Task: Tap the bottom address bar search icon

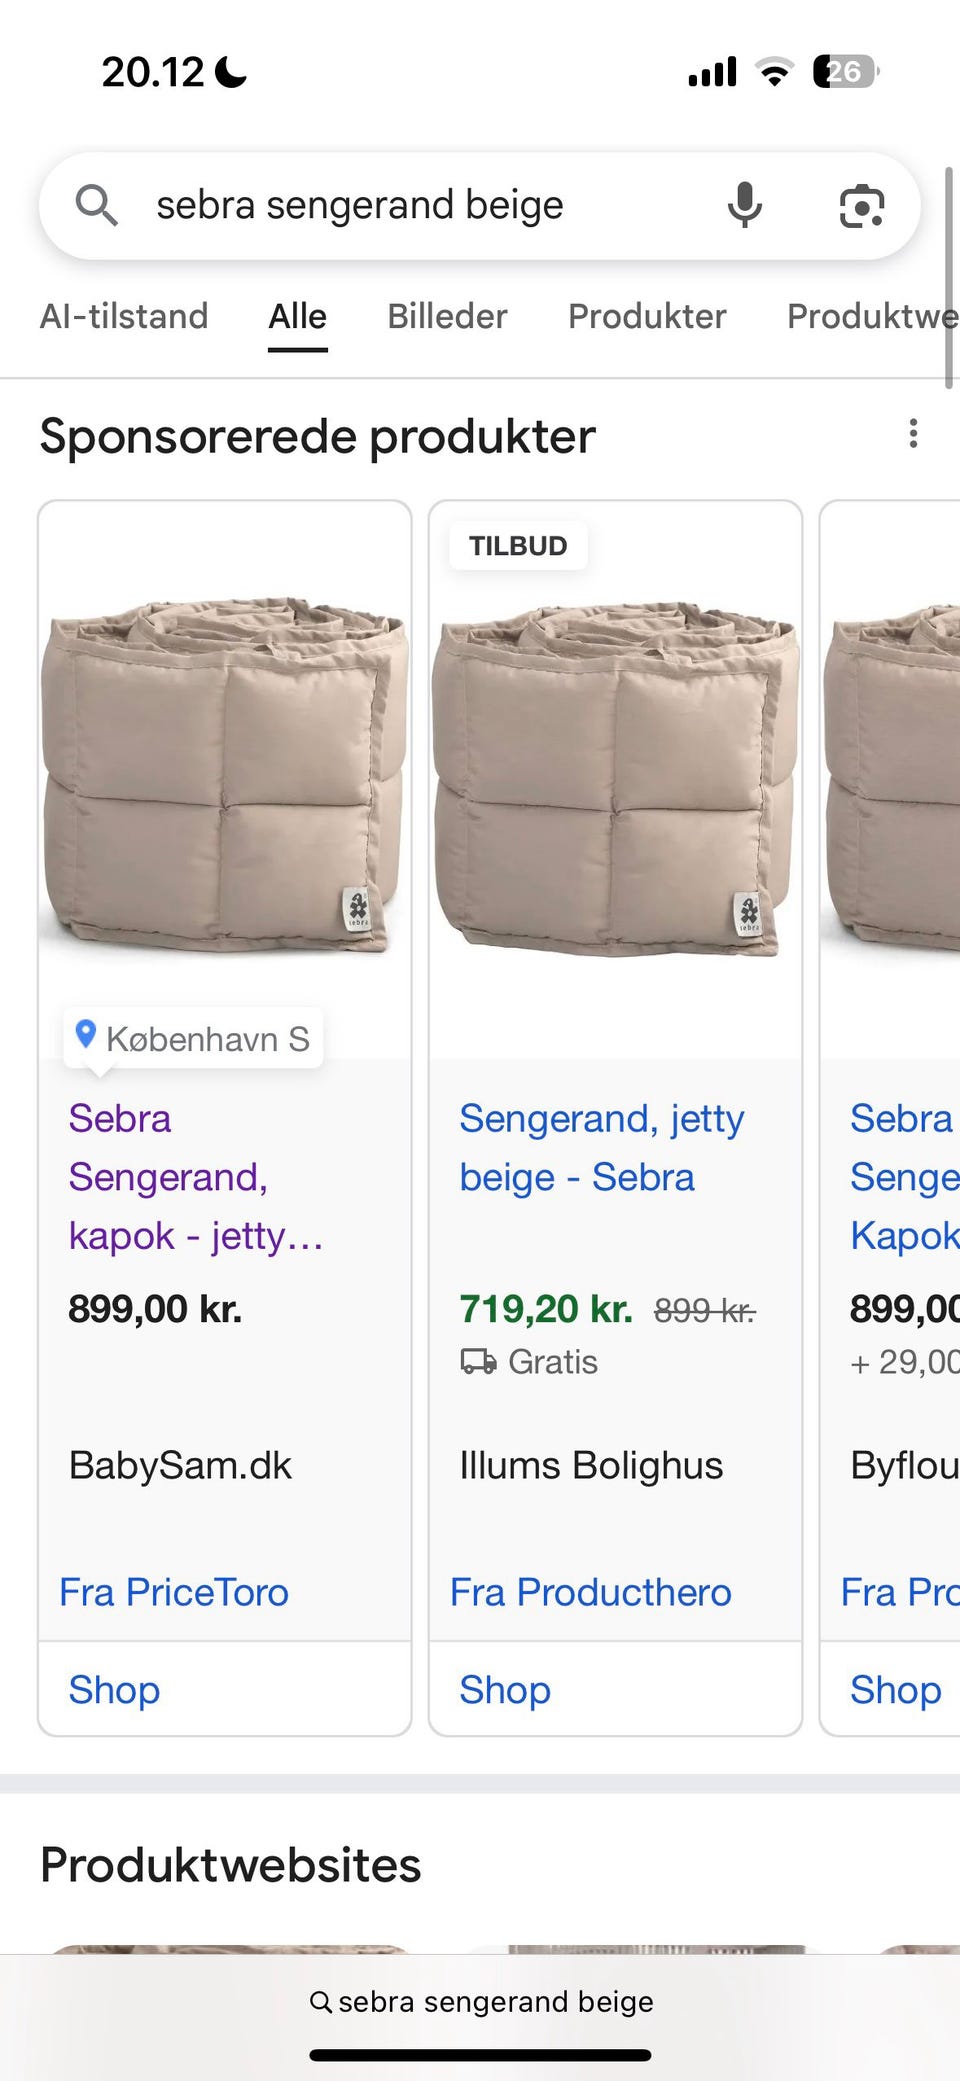Action: pyautogui.click(x=321, y=2001)
